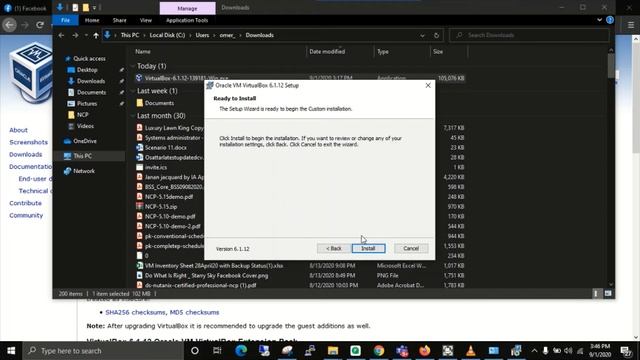640x360 pixels.
Task: Select Network in the navigation pane
Action: (x=84, y=171)
